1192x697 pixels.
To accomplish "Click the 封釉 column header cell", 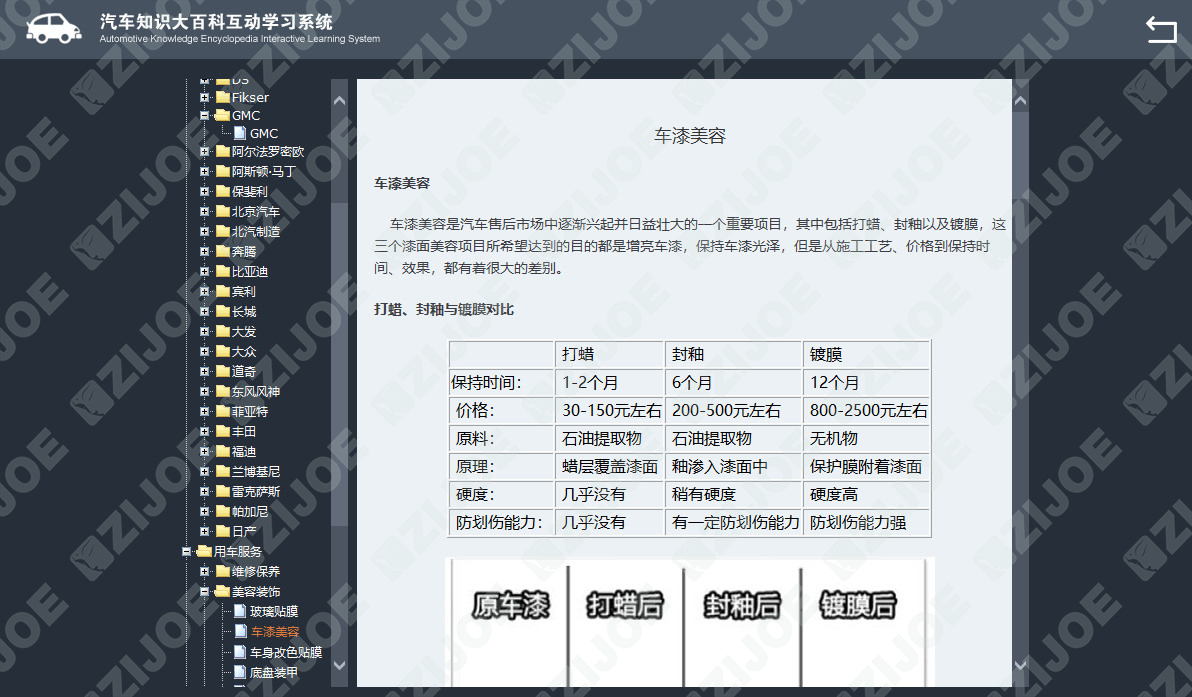I will [733, 354].
